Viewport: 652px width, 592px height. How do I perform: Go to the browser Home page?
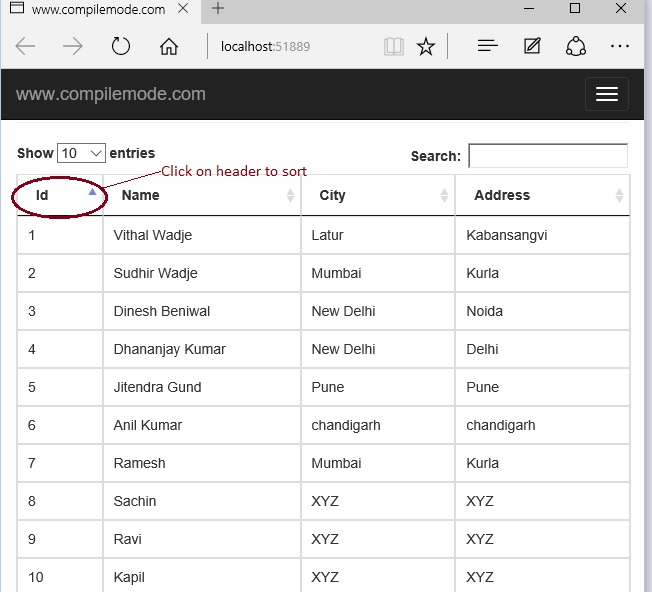click(x=169, y=46)
